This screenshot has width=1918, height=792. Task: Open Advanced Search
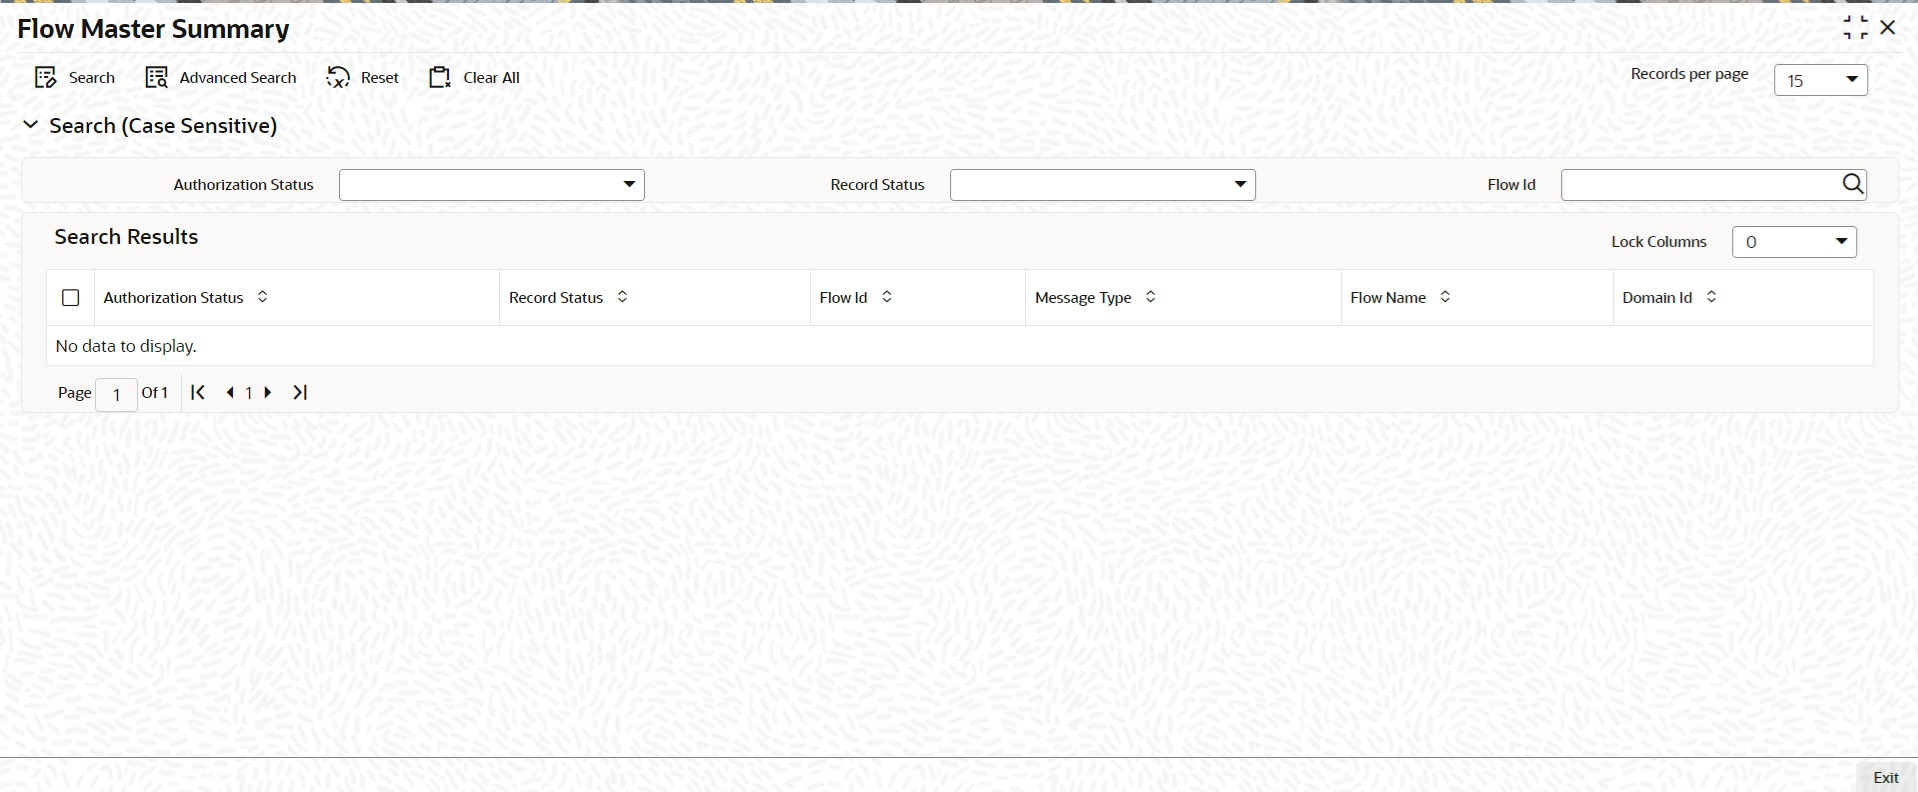221,78
